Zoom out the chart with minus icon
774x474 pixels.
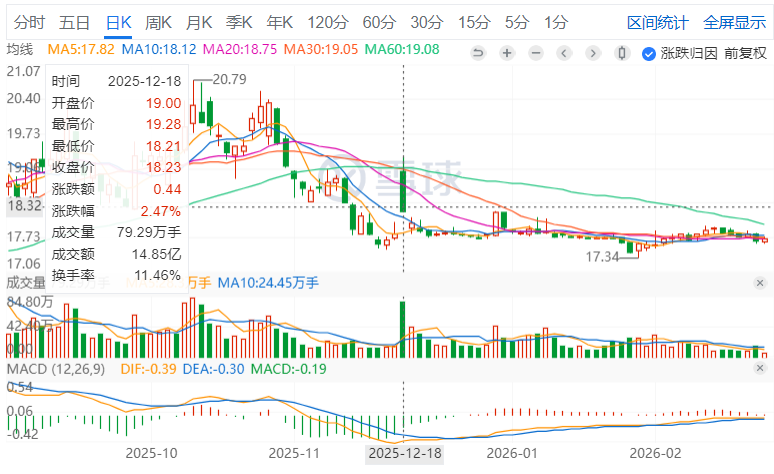coord(536,52)
